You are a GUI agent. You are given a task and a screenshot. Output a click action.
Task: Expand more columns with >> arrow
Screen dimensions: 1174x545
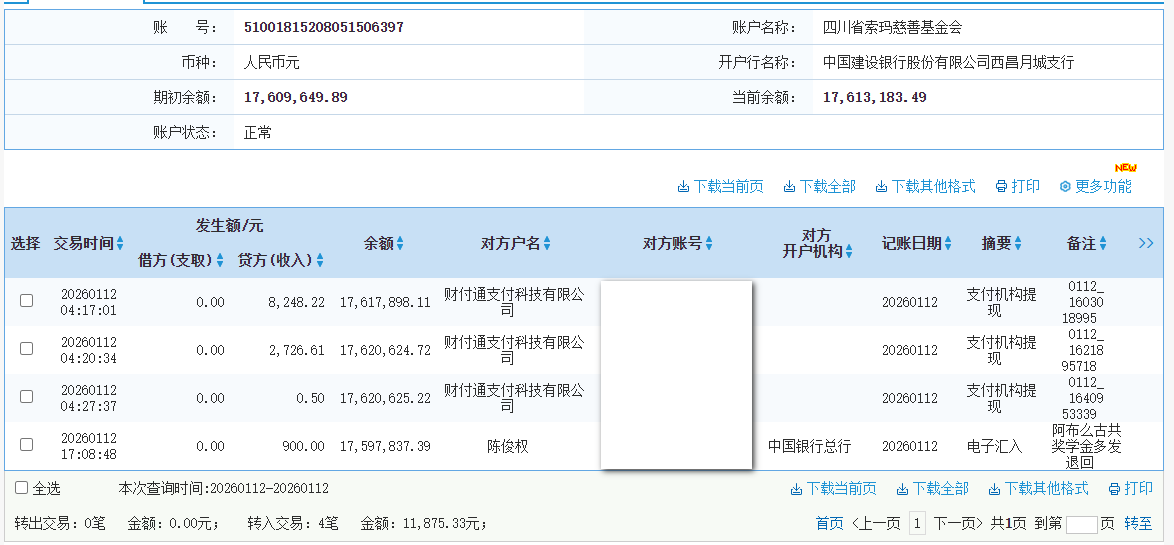(1146, 243)
